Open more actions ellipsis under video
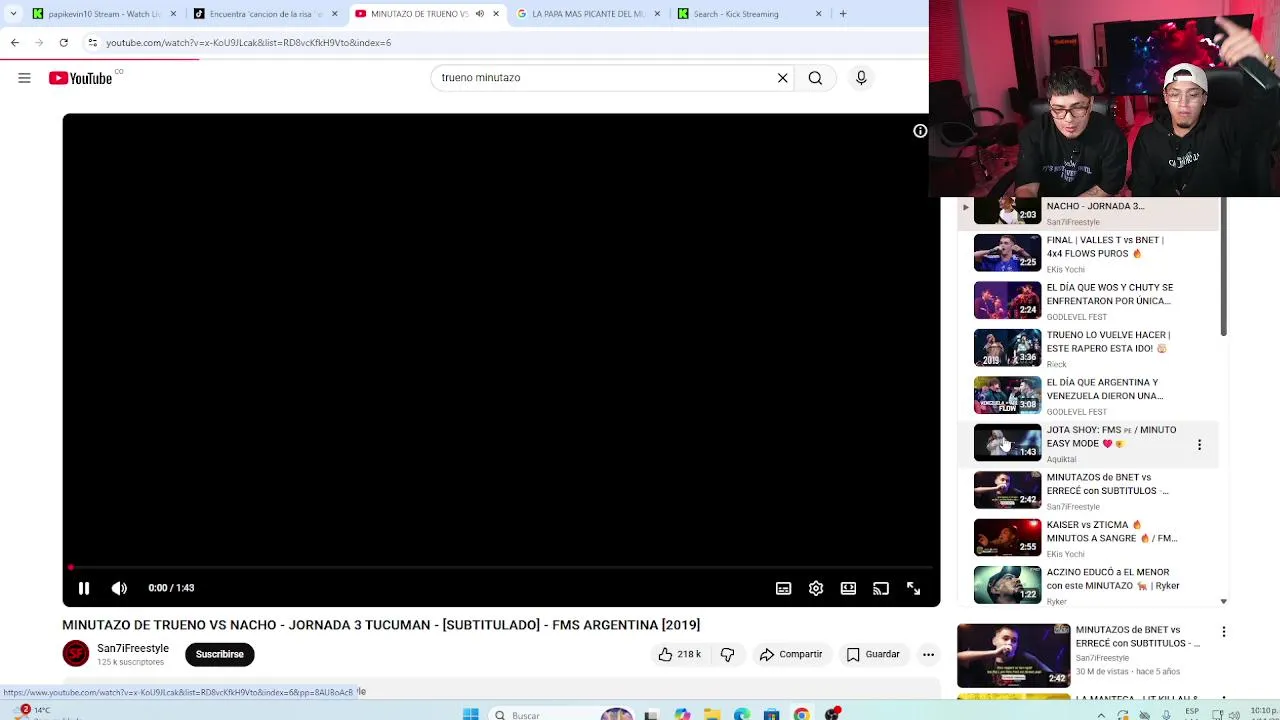The image size is (1280, 720). (928, 654)
